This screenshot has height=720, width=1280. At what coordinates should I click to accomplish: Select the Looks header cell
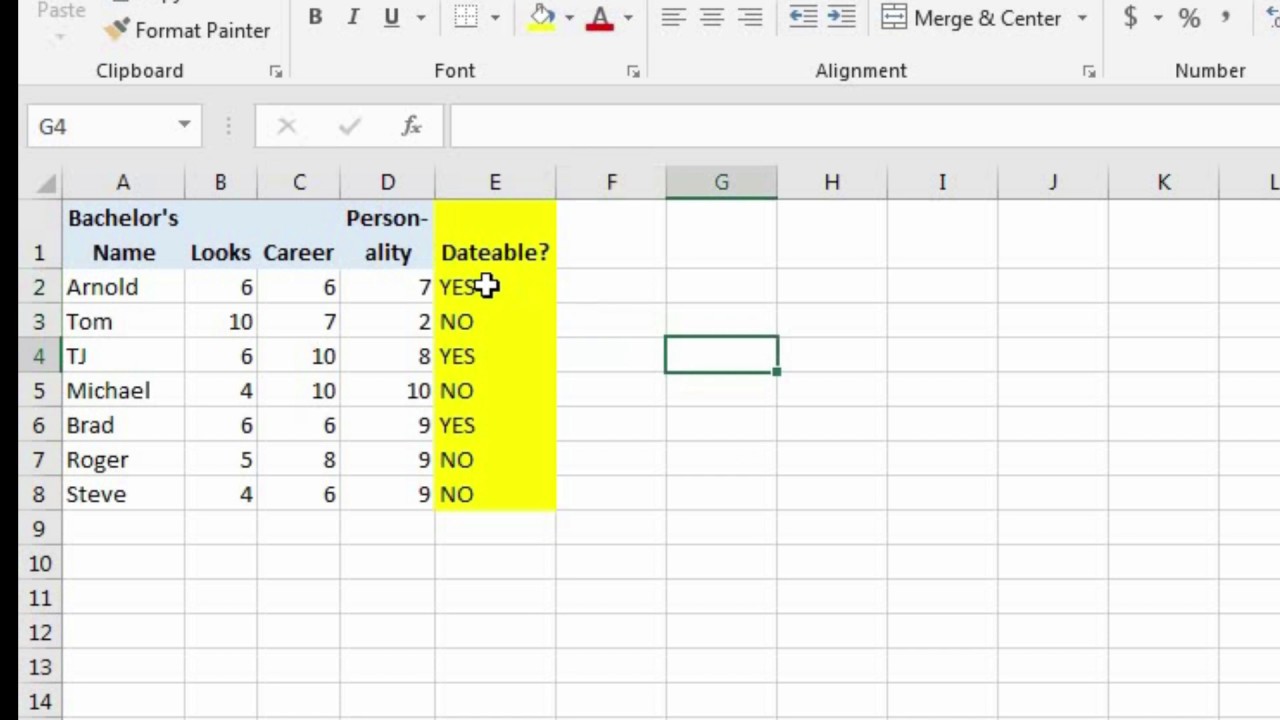click(x=220, y=235)
